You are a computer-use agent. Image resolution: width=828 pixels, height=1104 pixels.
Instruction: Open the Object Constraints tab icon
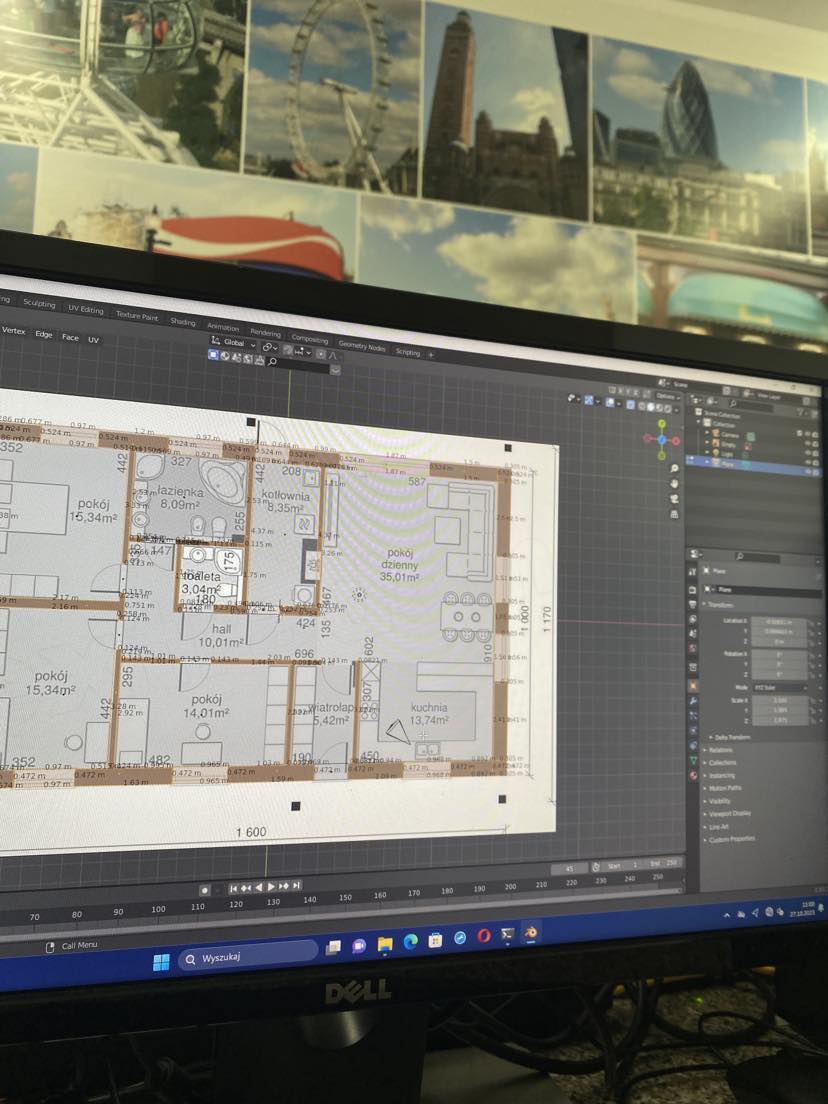[x=694, y=745]
